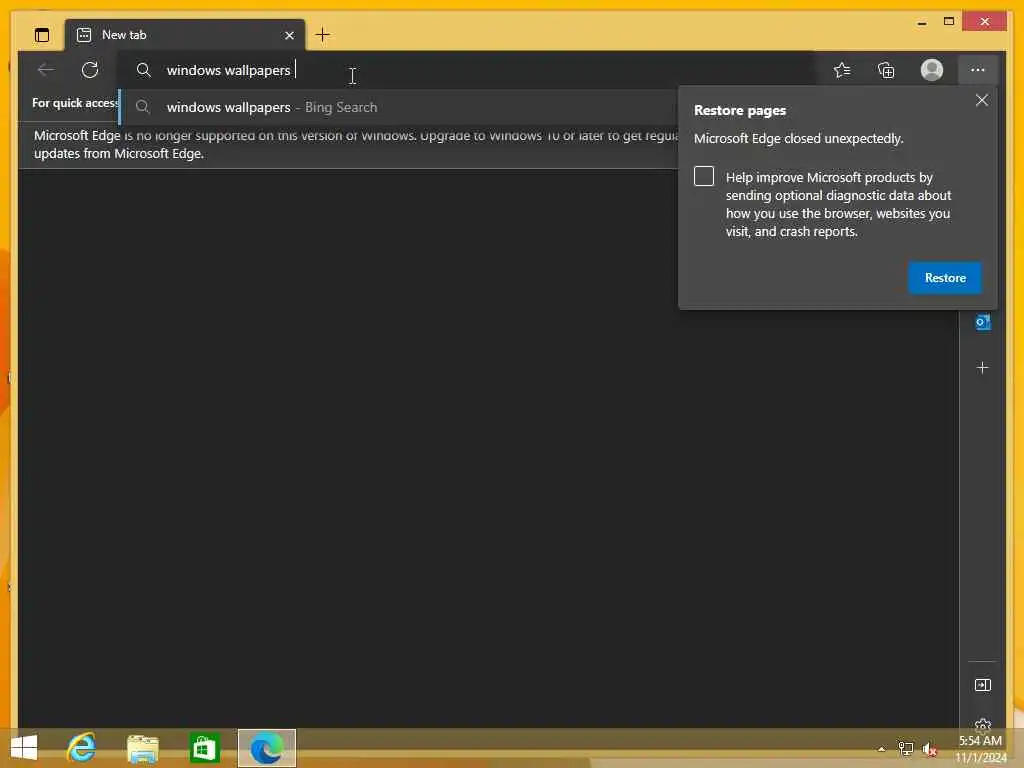Open the Windows Start button
1024x768 pixels.
25,748
